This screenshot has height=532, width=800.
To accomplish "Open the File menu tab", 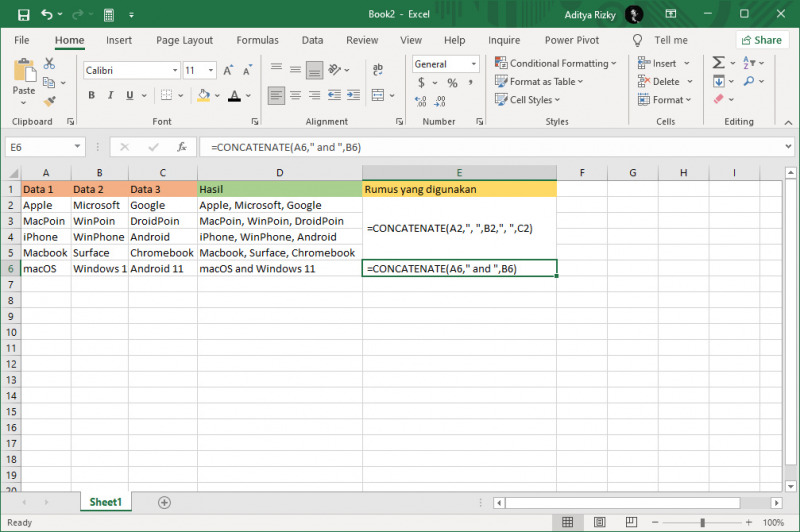I will tap(21, 40).
